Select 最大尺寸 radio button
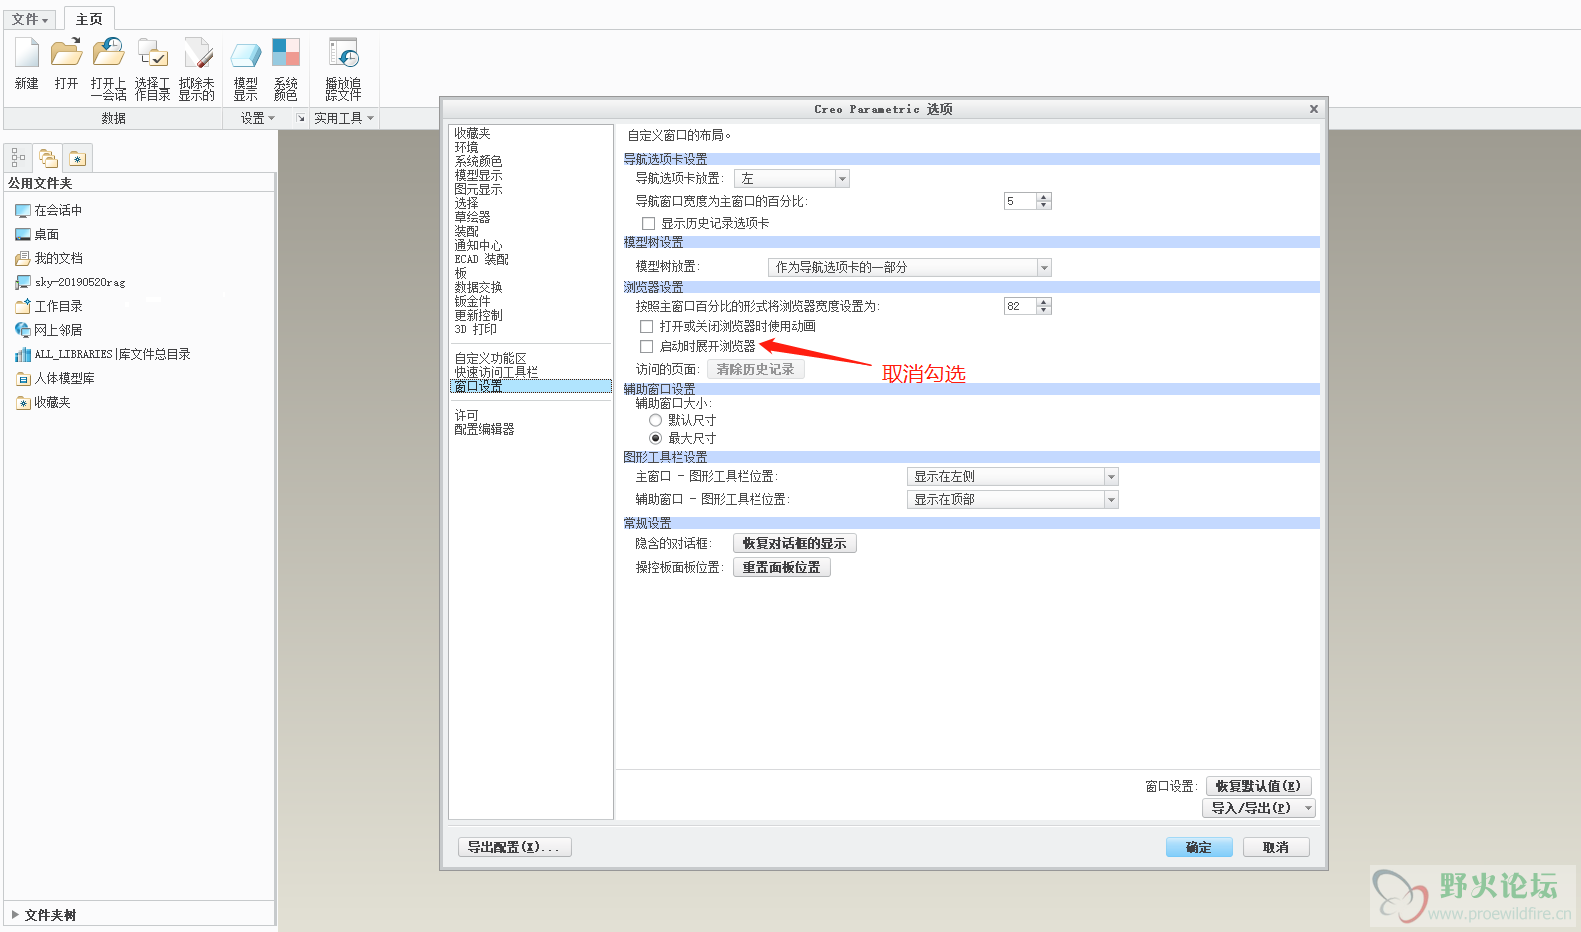 pos(655,438)
